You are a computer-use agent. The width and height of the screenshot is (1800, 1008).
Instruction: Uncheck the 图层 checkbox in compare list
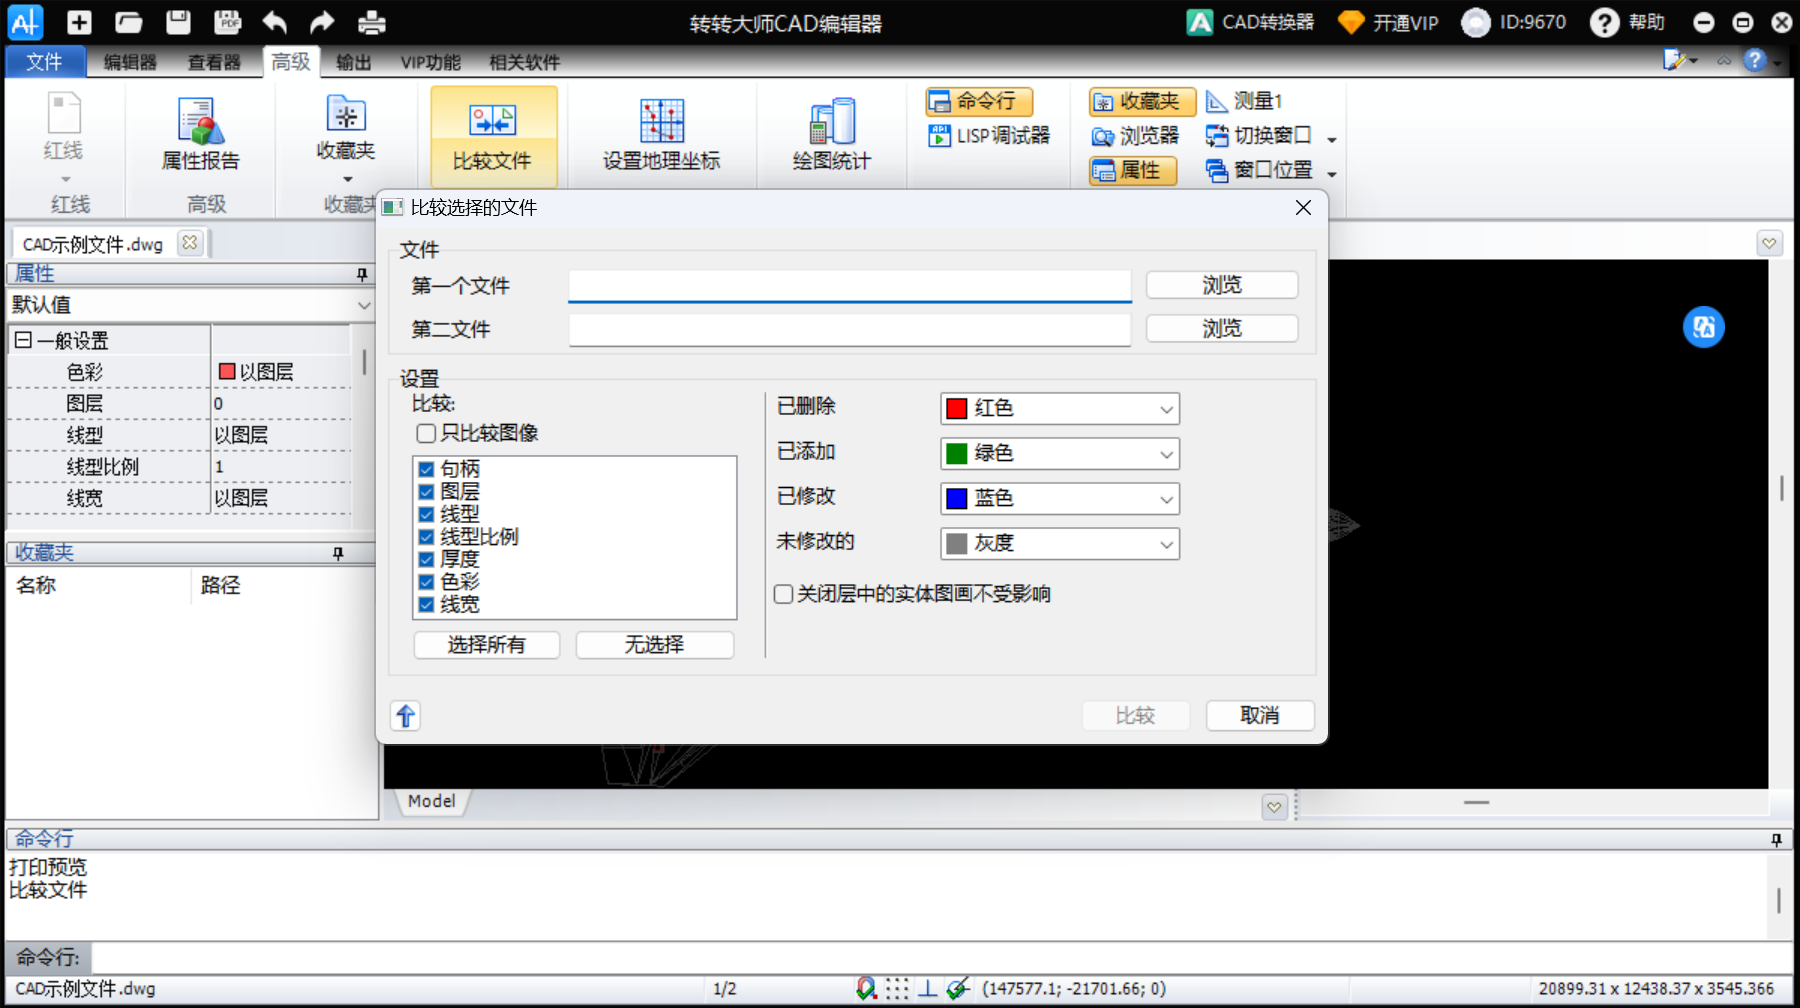point(426,492)
